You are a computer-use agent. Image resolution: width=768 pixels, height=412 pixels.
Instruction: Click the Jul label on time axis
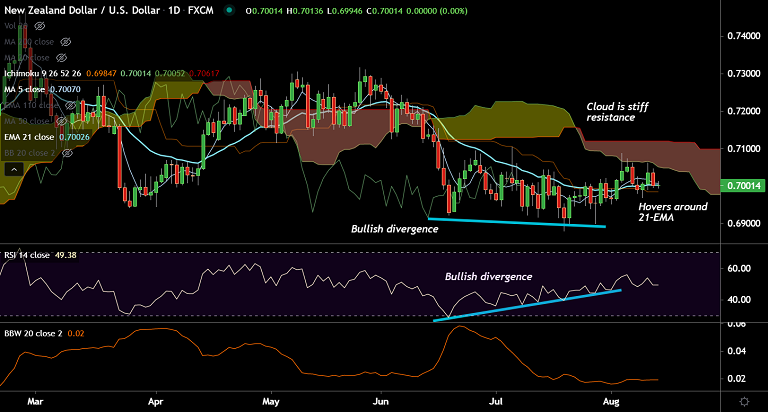coord(496,402)
